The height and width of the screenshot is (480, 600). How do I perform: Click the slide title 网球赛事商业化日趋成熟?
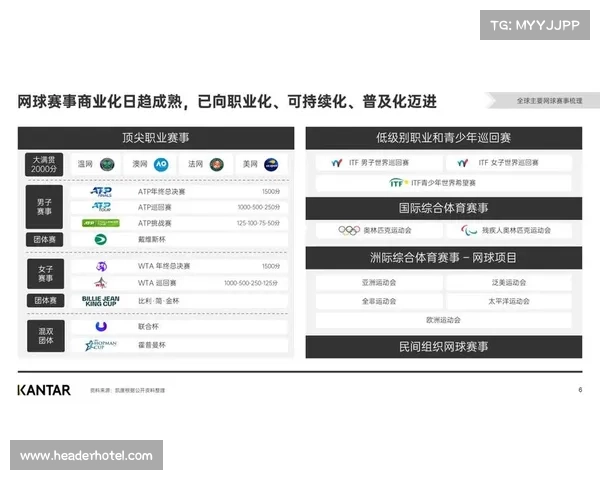(x=227, y=102)
